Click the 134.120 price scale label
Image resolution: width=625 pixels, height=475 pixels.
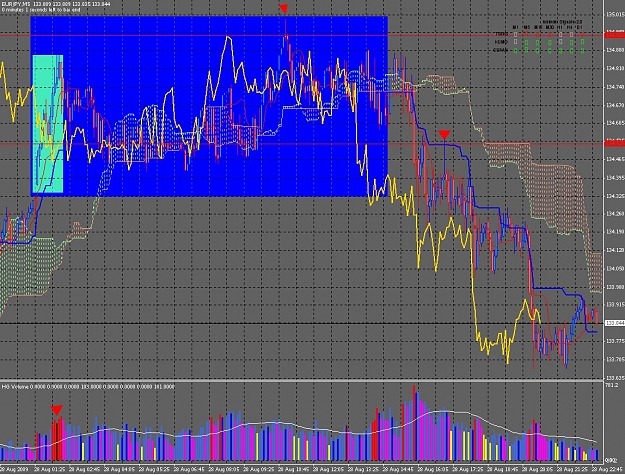pos(615,250)
